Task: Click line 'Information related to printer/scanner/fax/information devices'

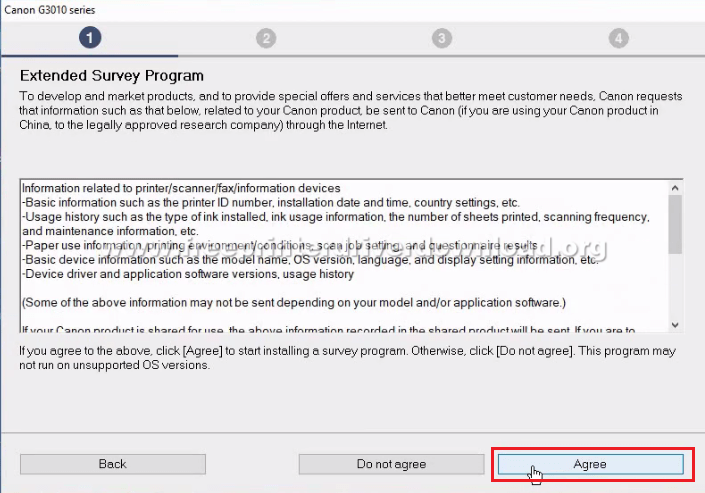Action: click(181, 188)
